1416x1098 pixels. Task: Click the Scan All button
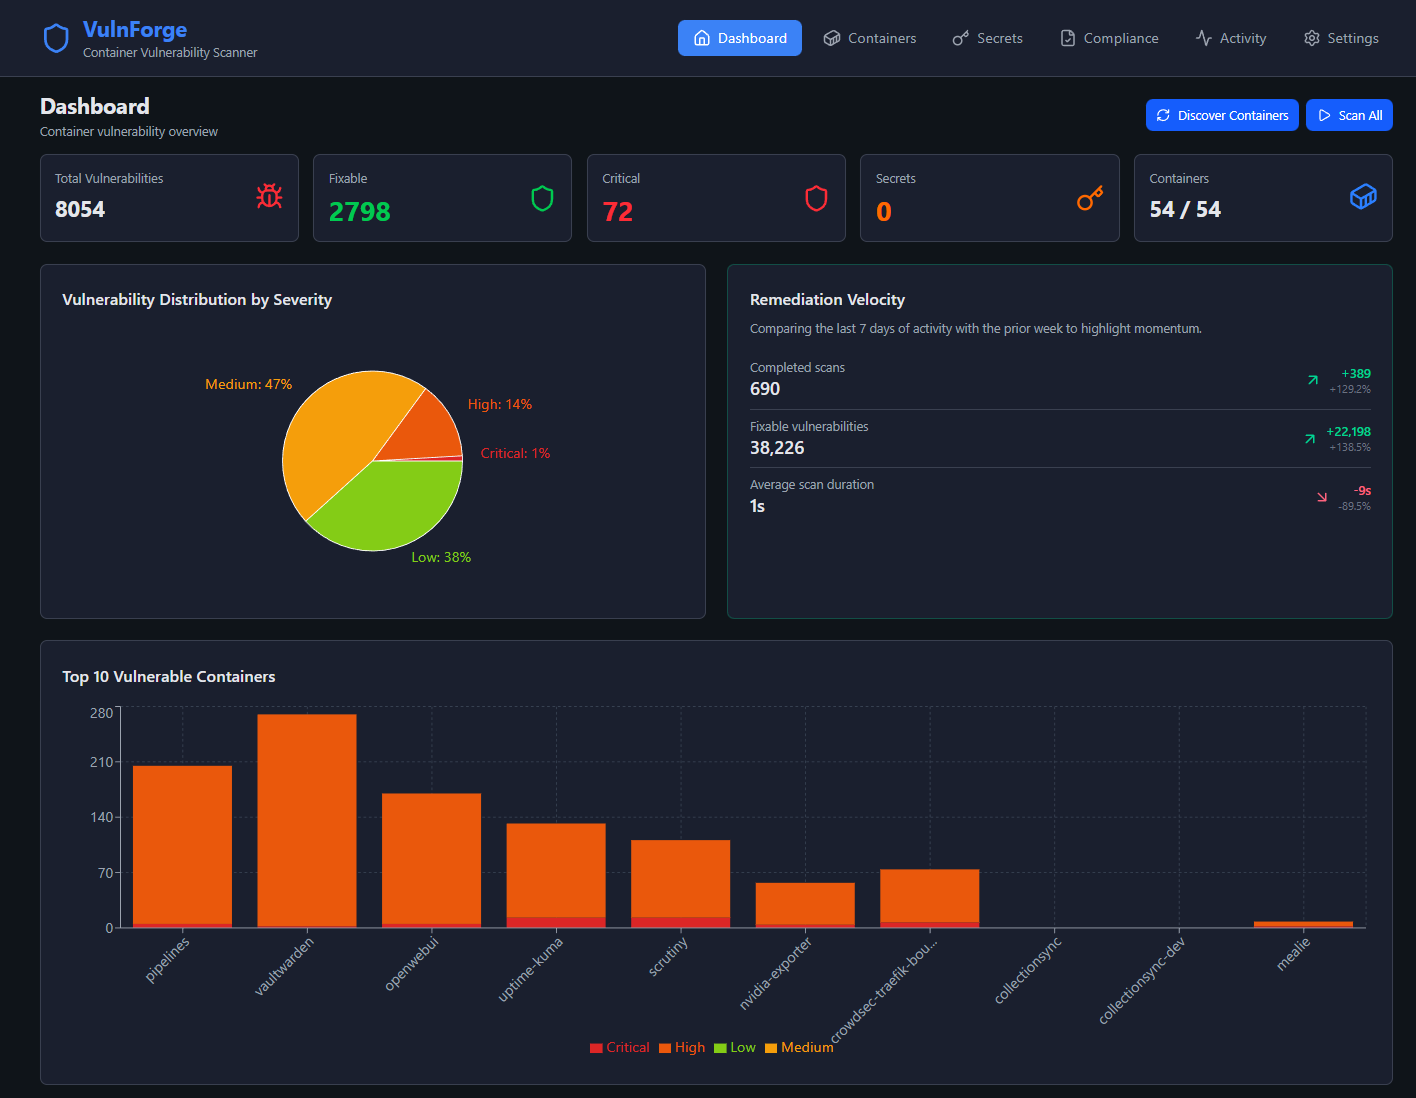[x=1349, y=114]
